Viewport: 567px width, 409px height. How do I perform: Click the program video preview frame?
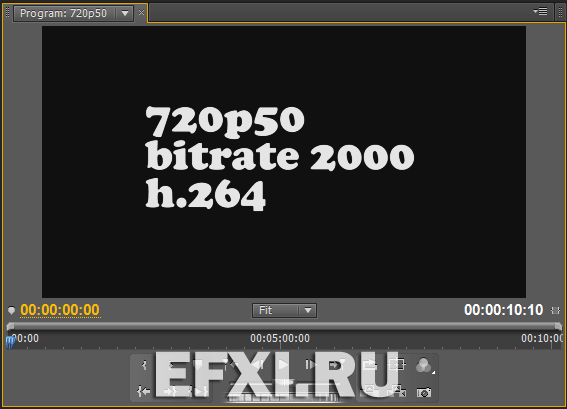pos(284,162)
